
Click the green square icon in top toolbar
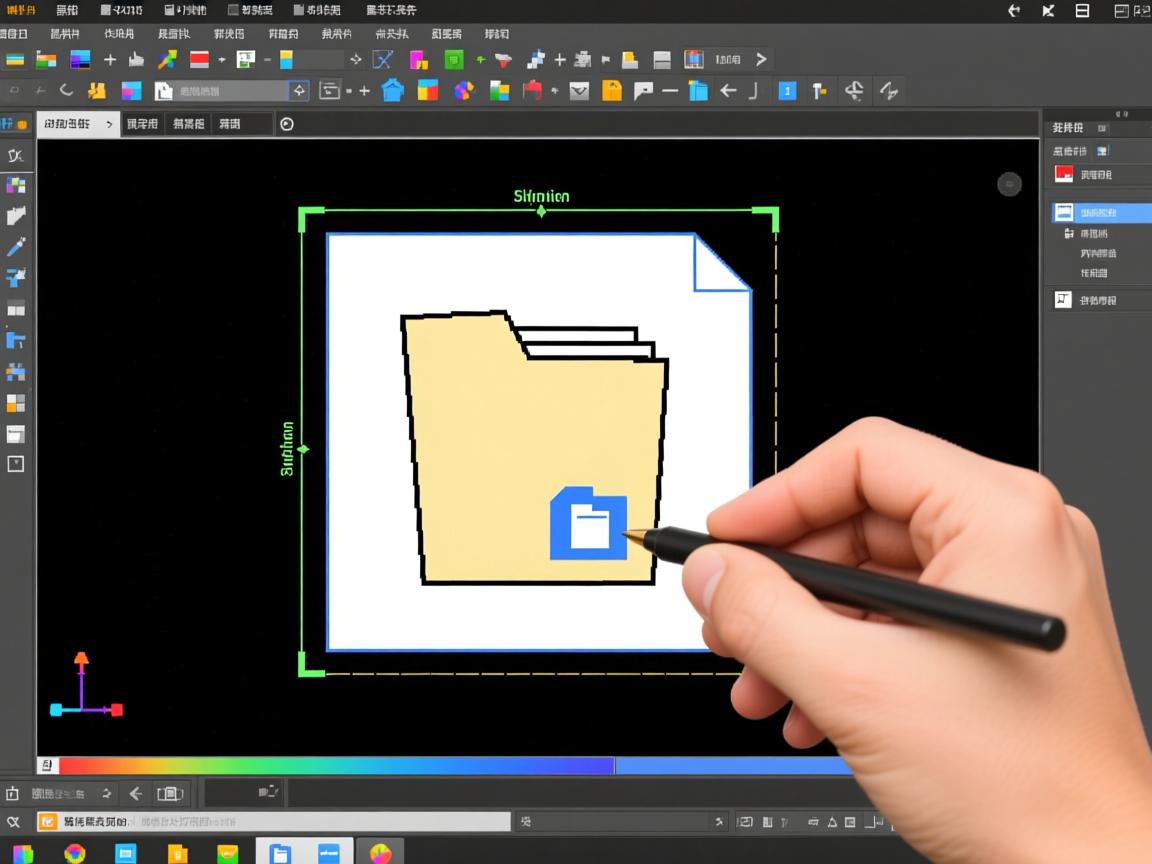453,59
